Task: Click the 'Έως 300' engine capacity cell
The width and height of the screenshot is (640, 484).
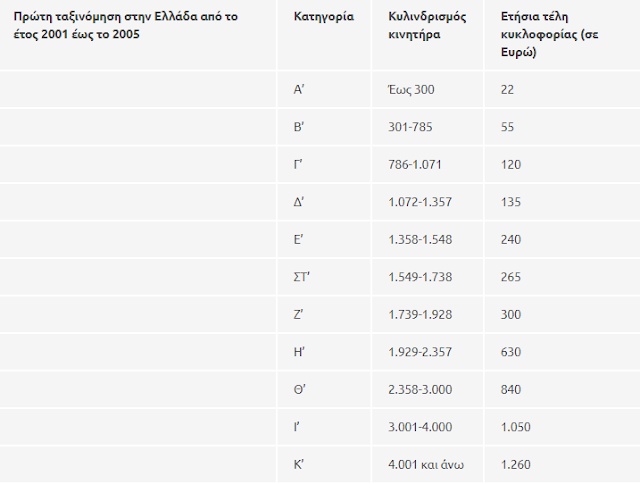Action: (411, 90)
